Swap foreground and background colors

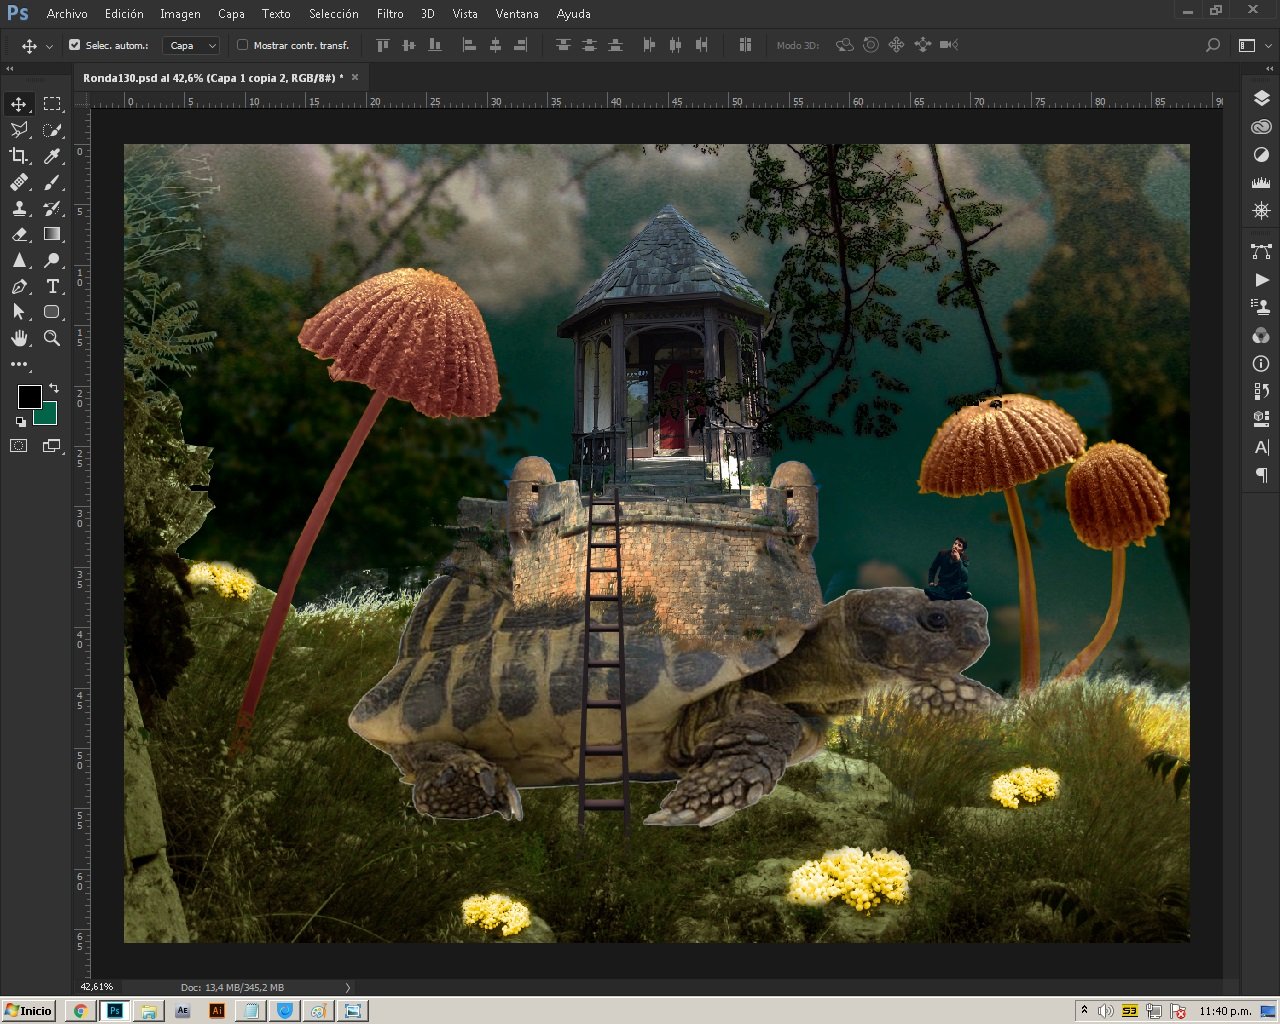pos(54,387)
